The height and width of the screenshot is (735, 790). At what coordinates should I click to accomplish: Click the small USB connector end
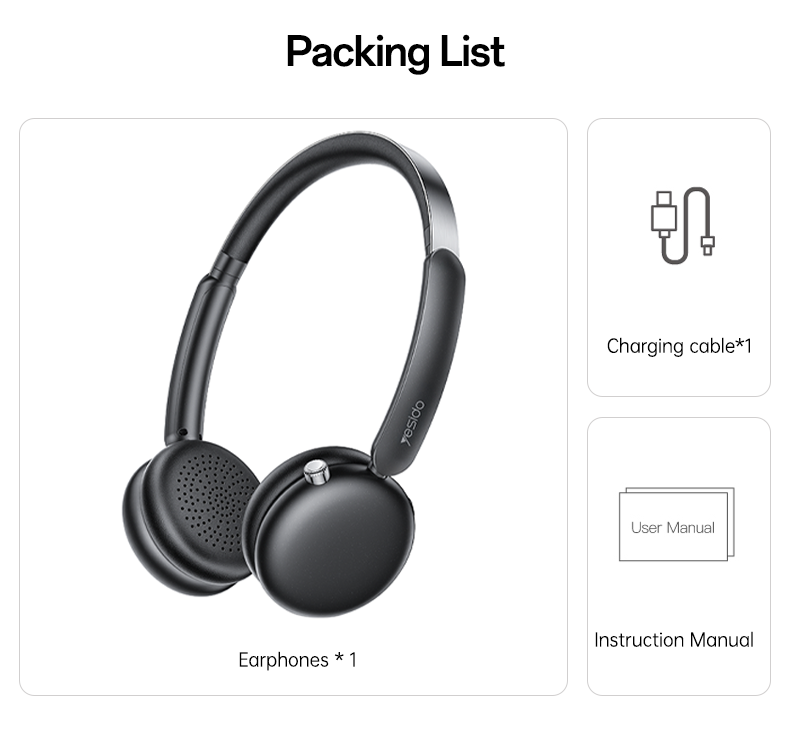[x=708, y=245]
